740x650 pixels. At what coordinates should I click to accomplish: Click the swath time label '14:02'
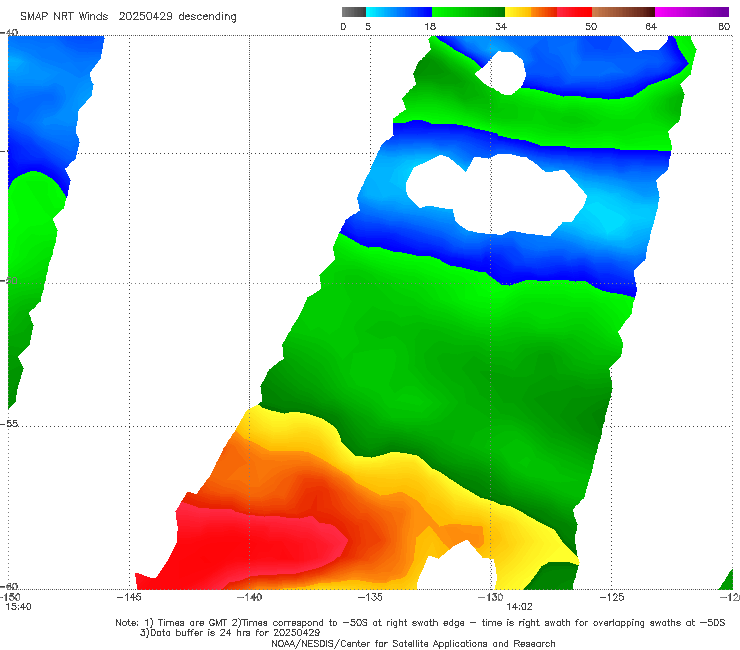[519, 607]
